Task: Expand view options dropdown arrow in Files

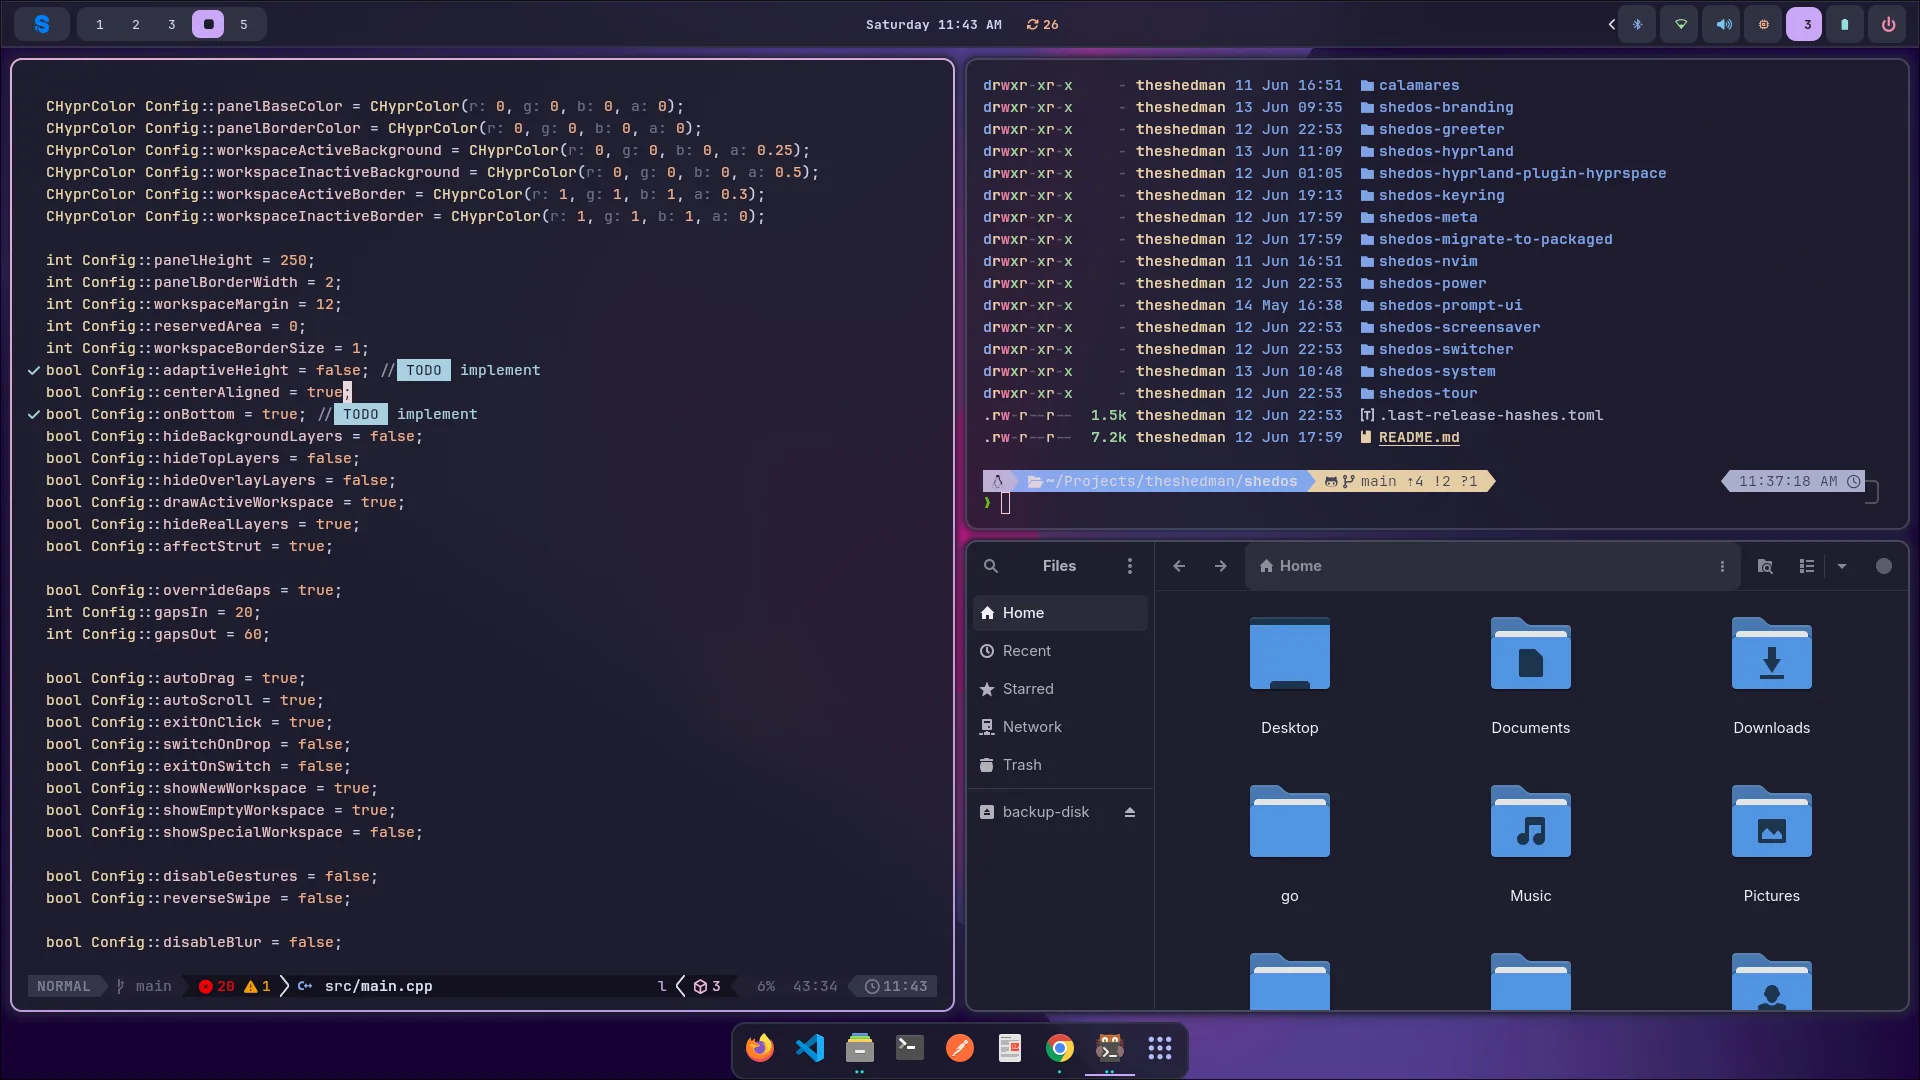Action: coord(1842,566)
